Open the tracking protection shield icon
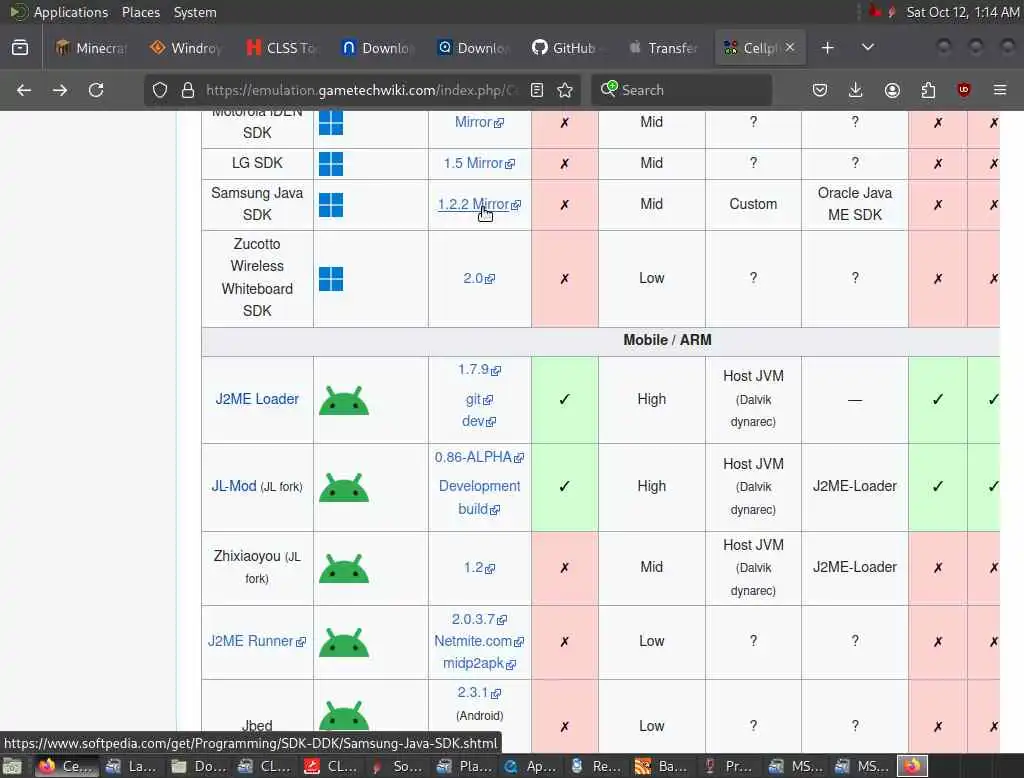 [160, 90]
